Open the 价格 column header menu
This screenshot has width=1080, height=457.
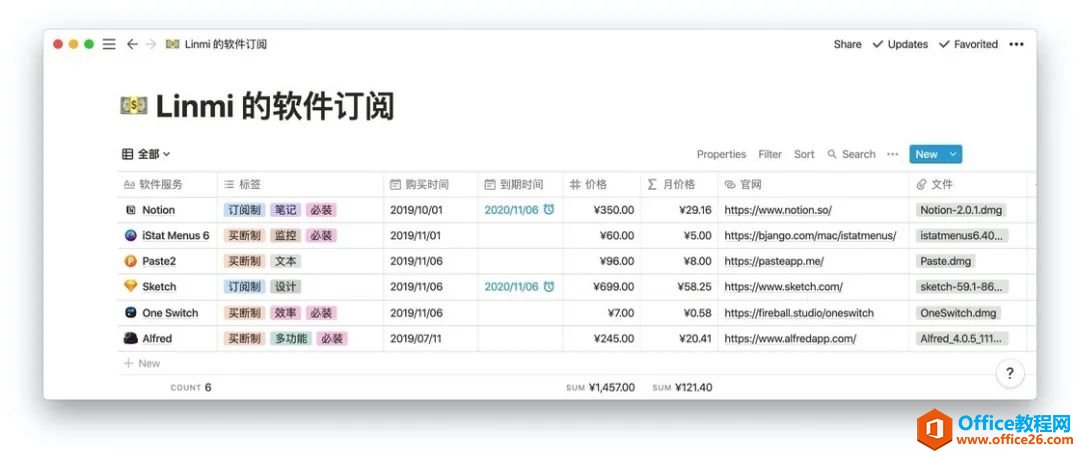[602, 185]
